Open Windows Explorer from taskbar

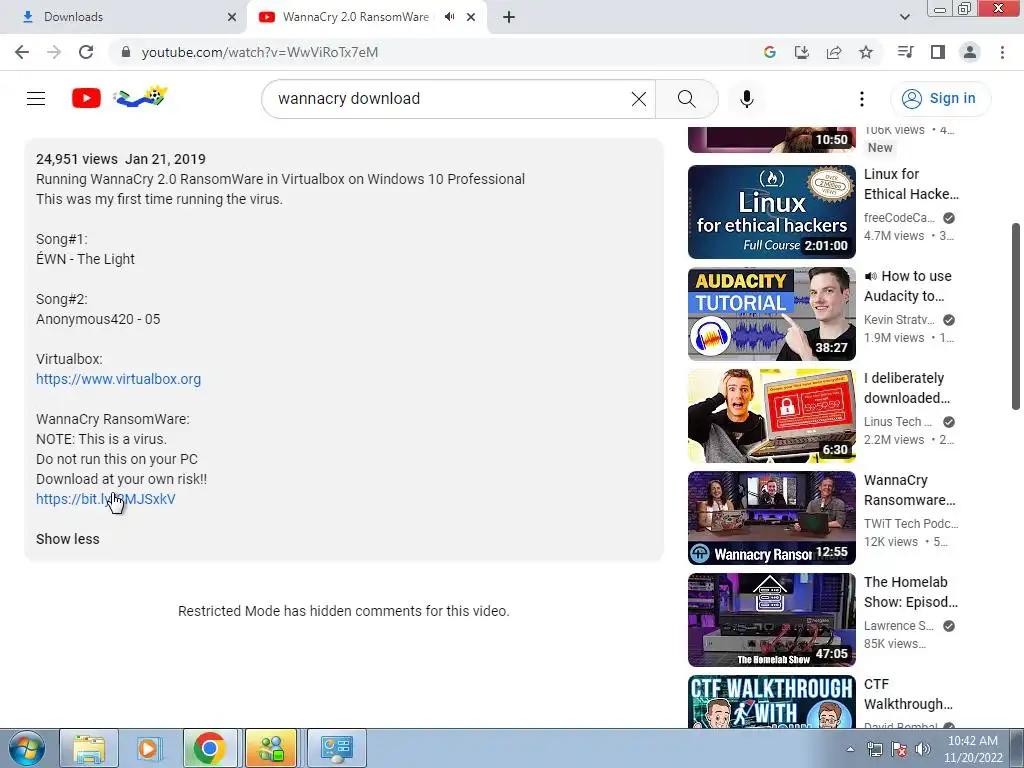pos(89,748)
